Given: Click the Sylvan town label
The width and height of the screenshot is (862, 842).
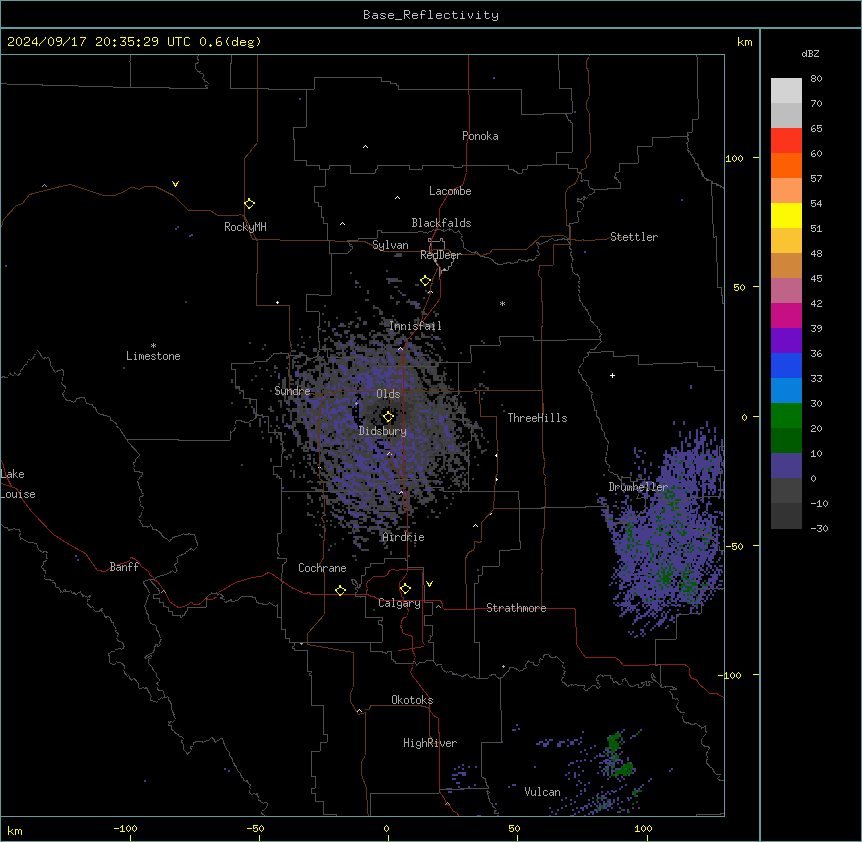Looking at the screenshot, I should coord(390,245).
